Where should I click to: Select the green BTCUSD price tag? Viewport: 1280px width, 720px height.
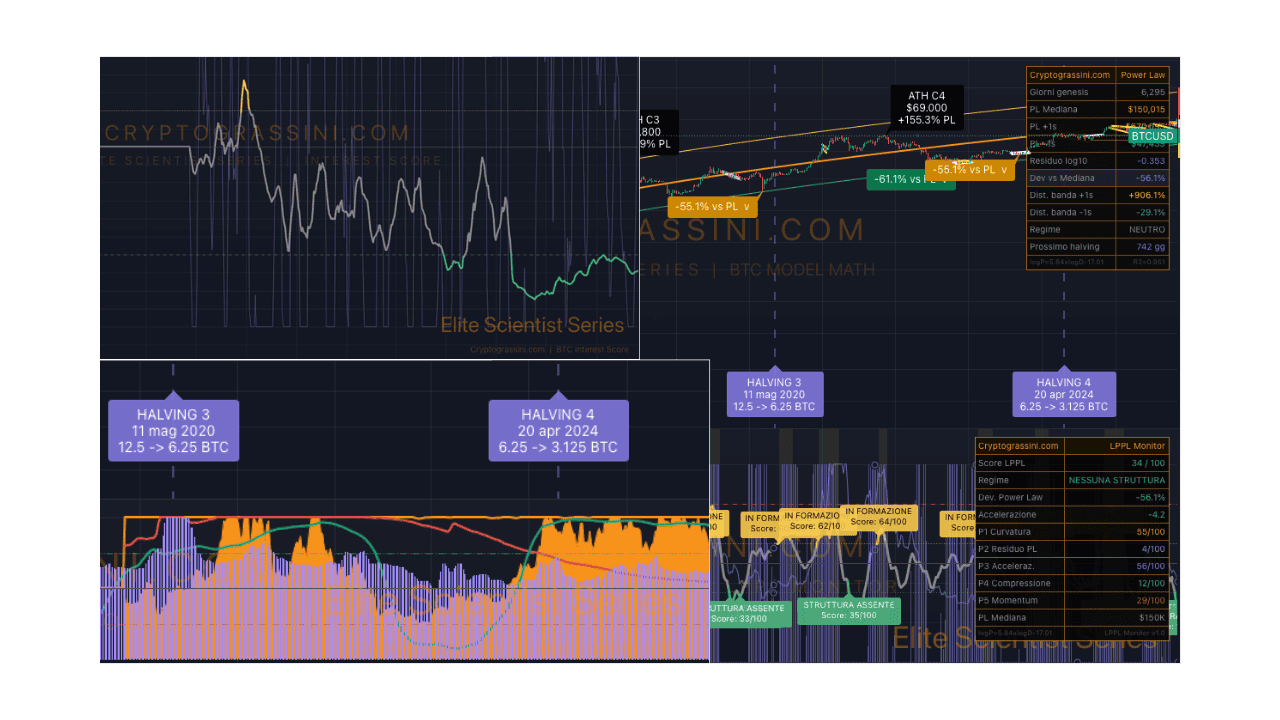pos(1152,136)
